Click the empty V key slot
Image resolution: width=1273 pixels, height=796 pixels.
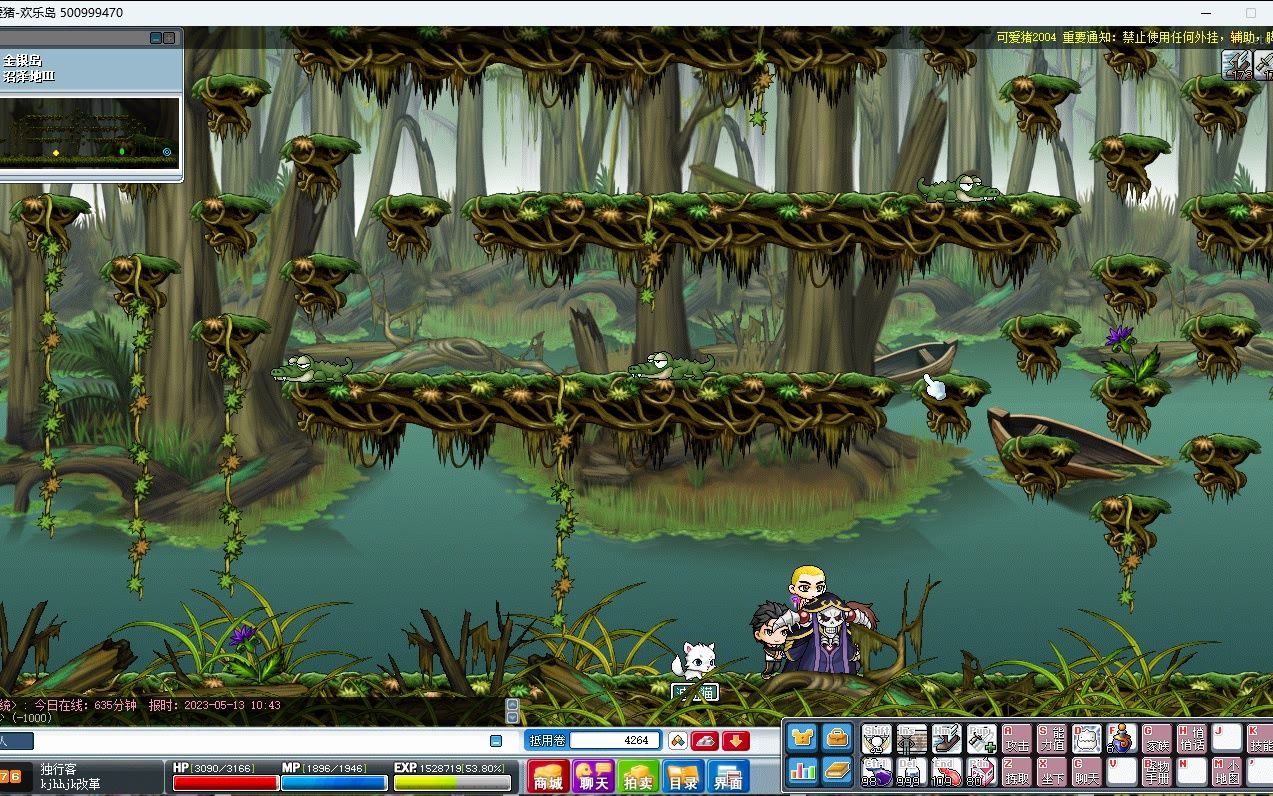point(1122,771)
